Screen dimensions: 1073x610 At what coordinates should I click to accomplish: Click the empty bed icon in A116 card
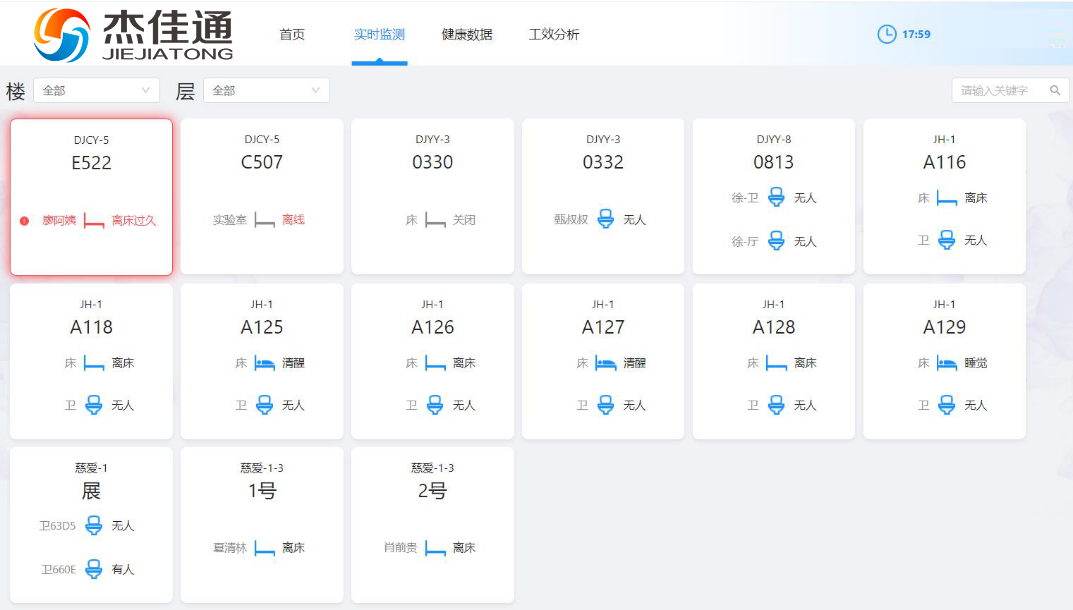pos(946,198)
